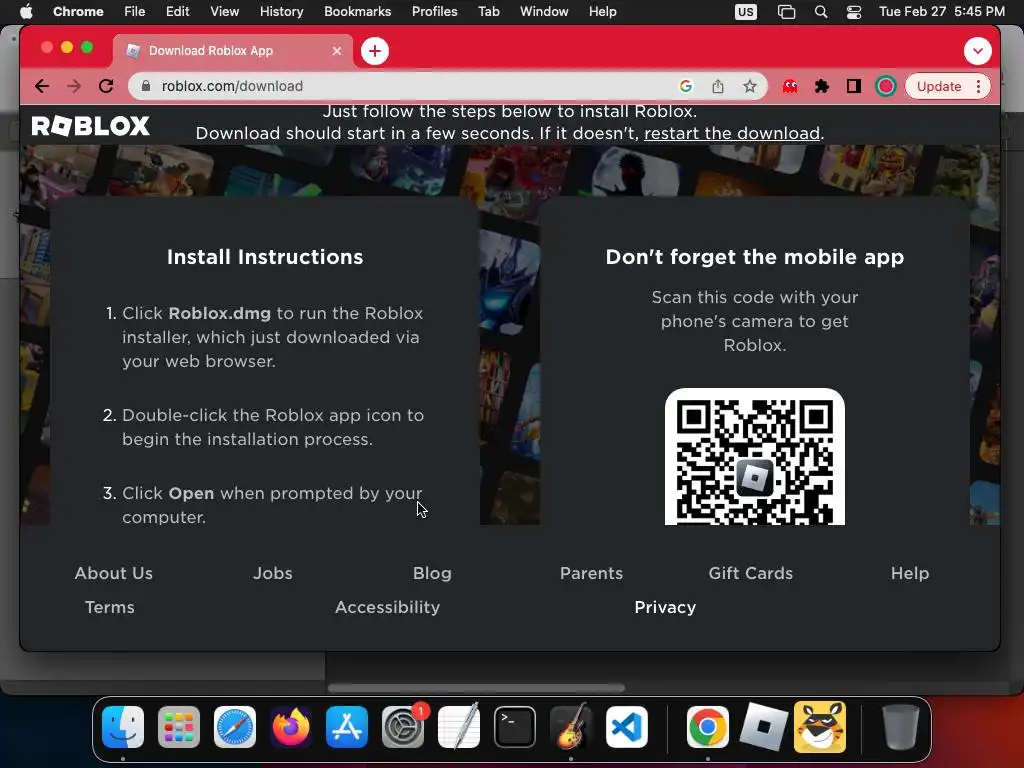Open the Help menu in the menu bar
Viewport: 1024px width, 768px height.
point(602,12)
